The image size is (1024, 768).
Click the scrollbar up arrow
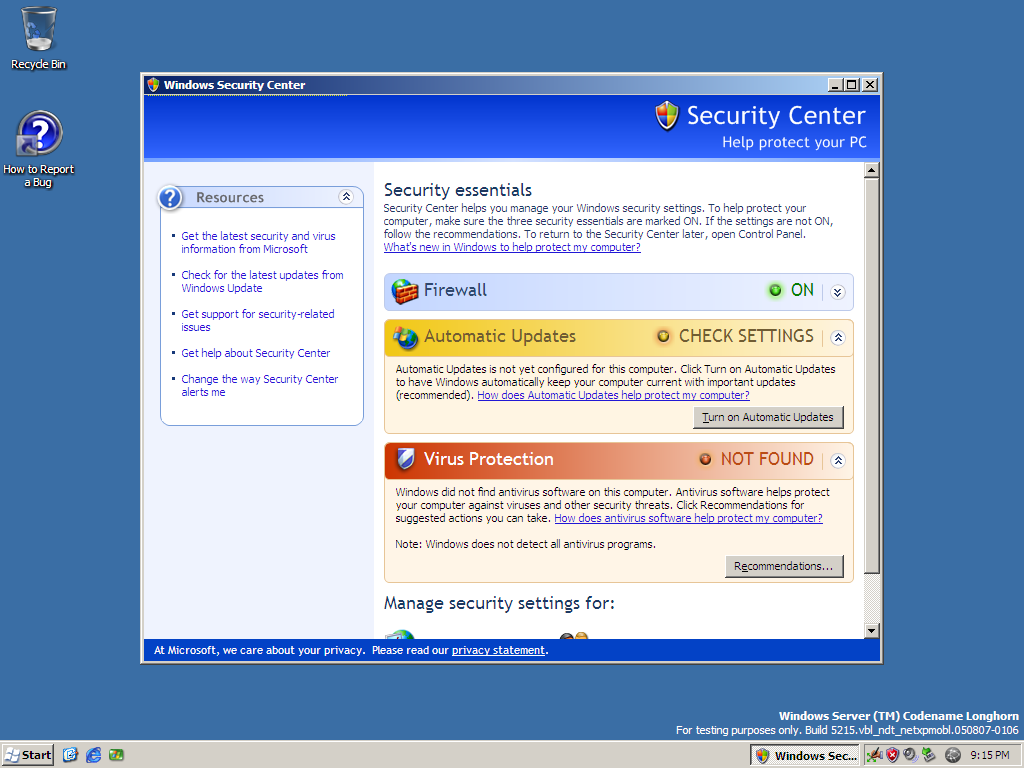[x=871, y=170]
